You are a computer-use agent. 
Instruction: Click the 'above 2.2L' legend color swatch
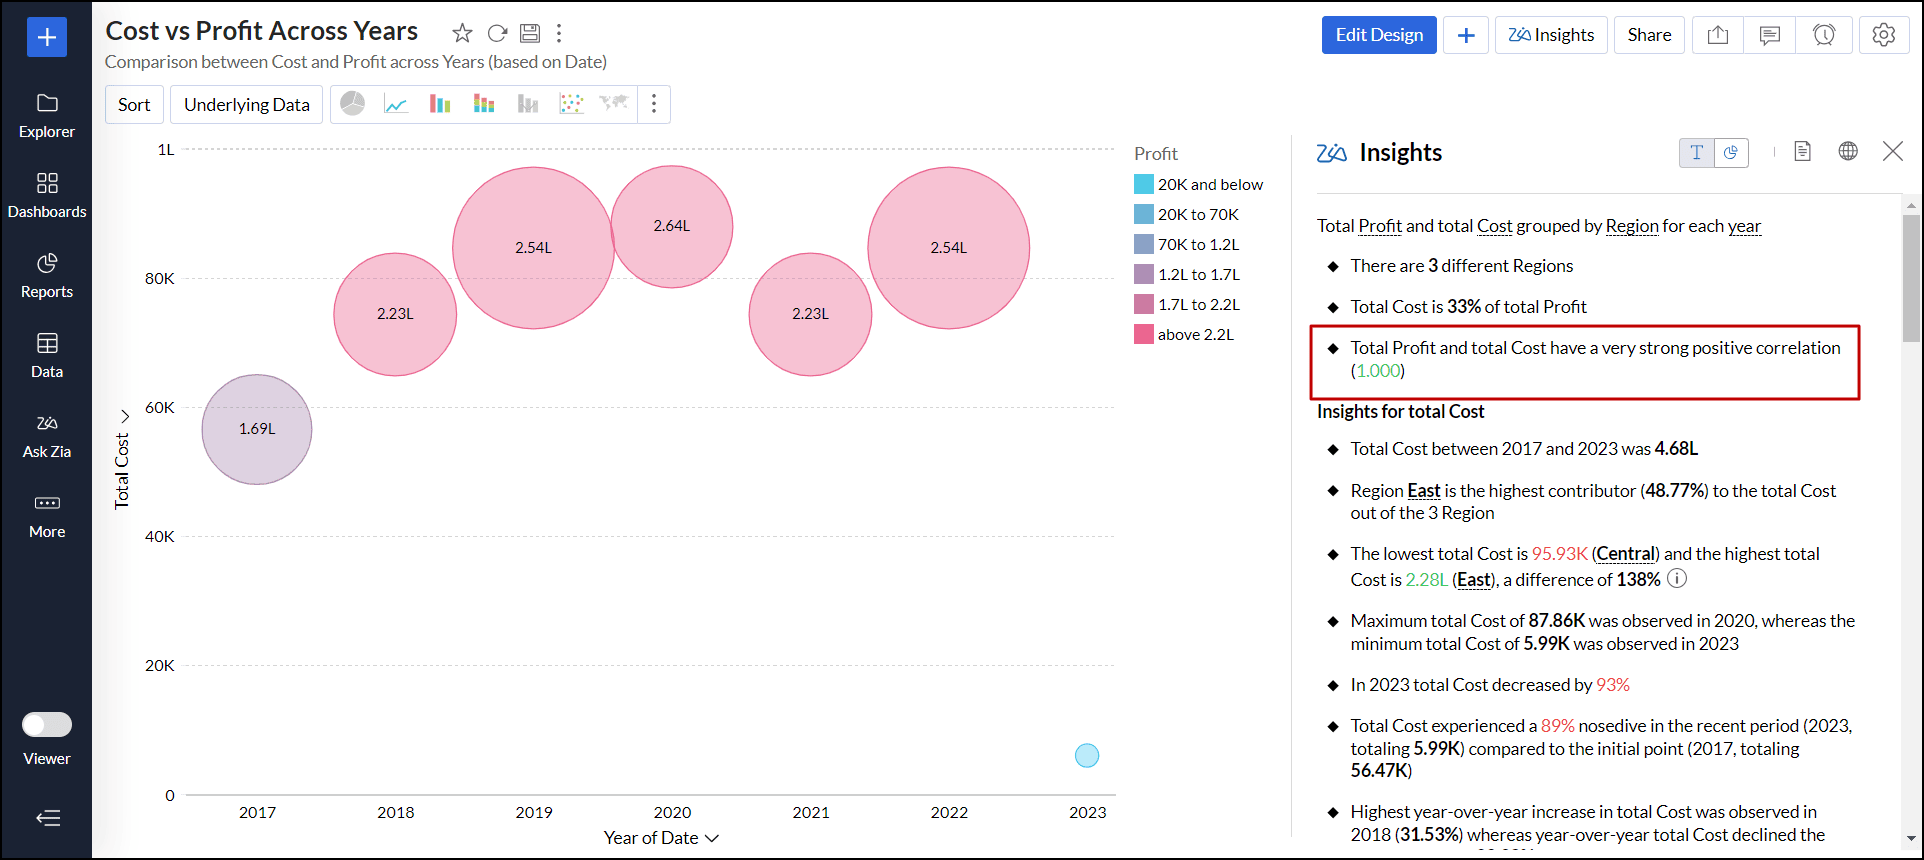click(1144, 334)
